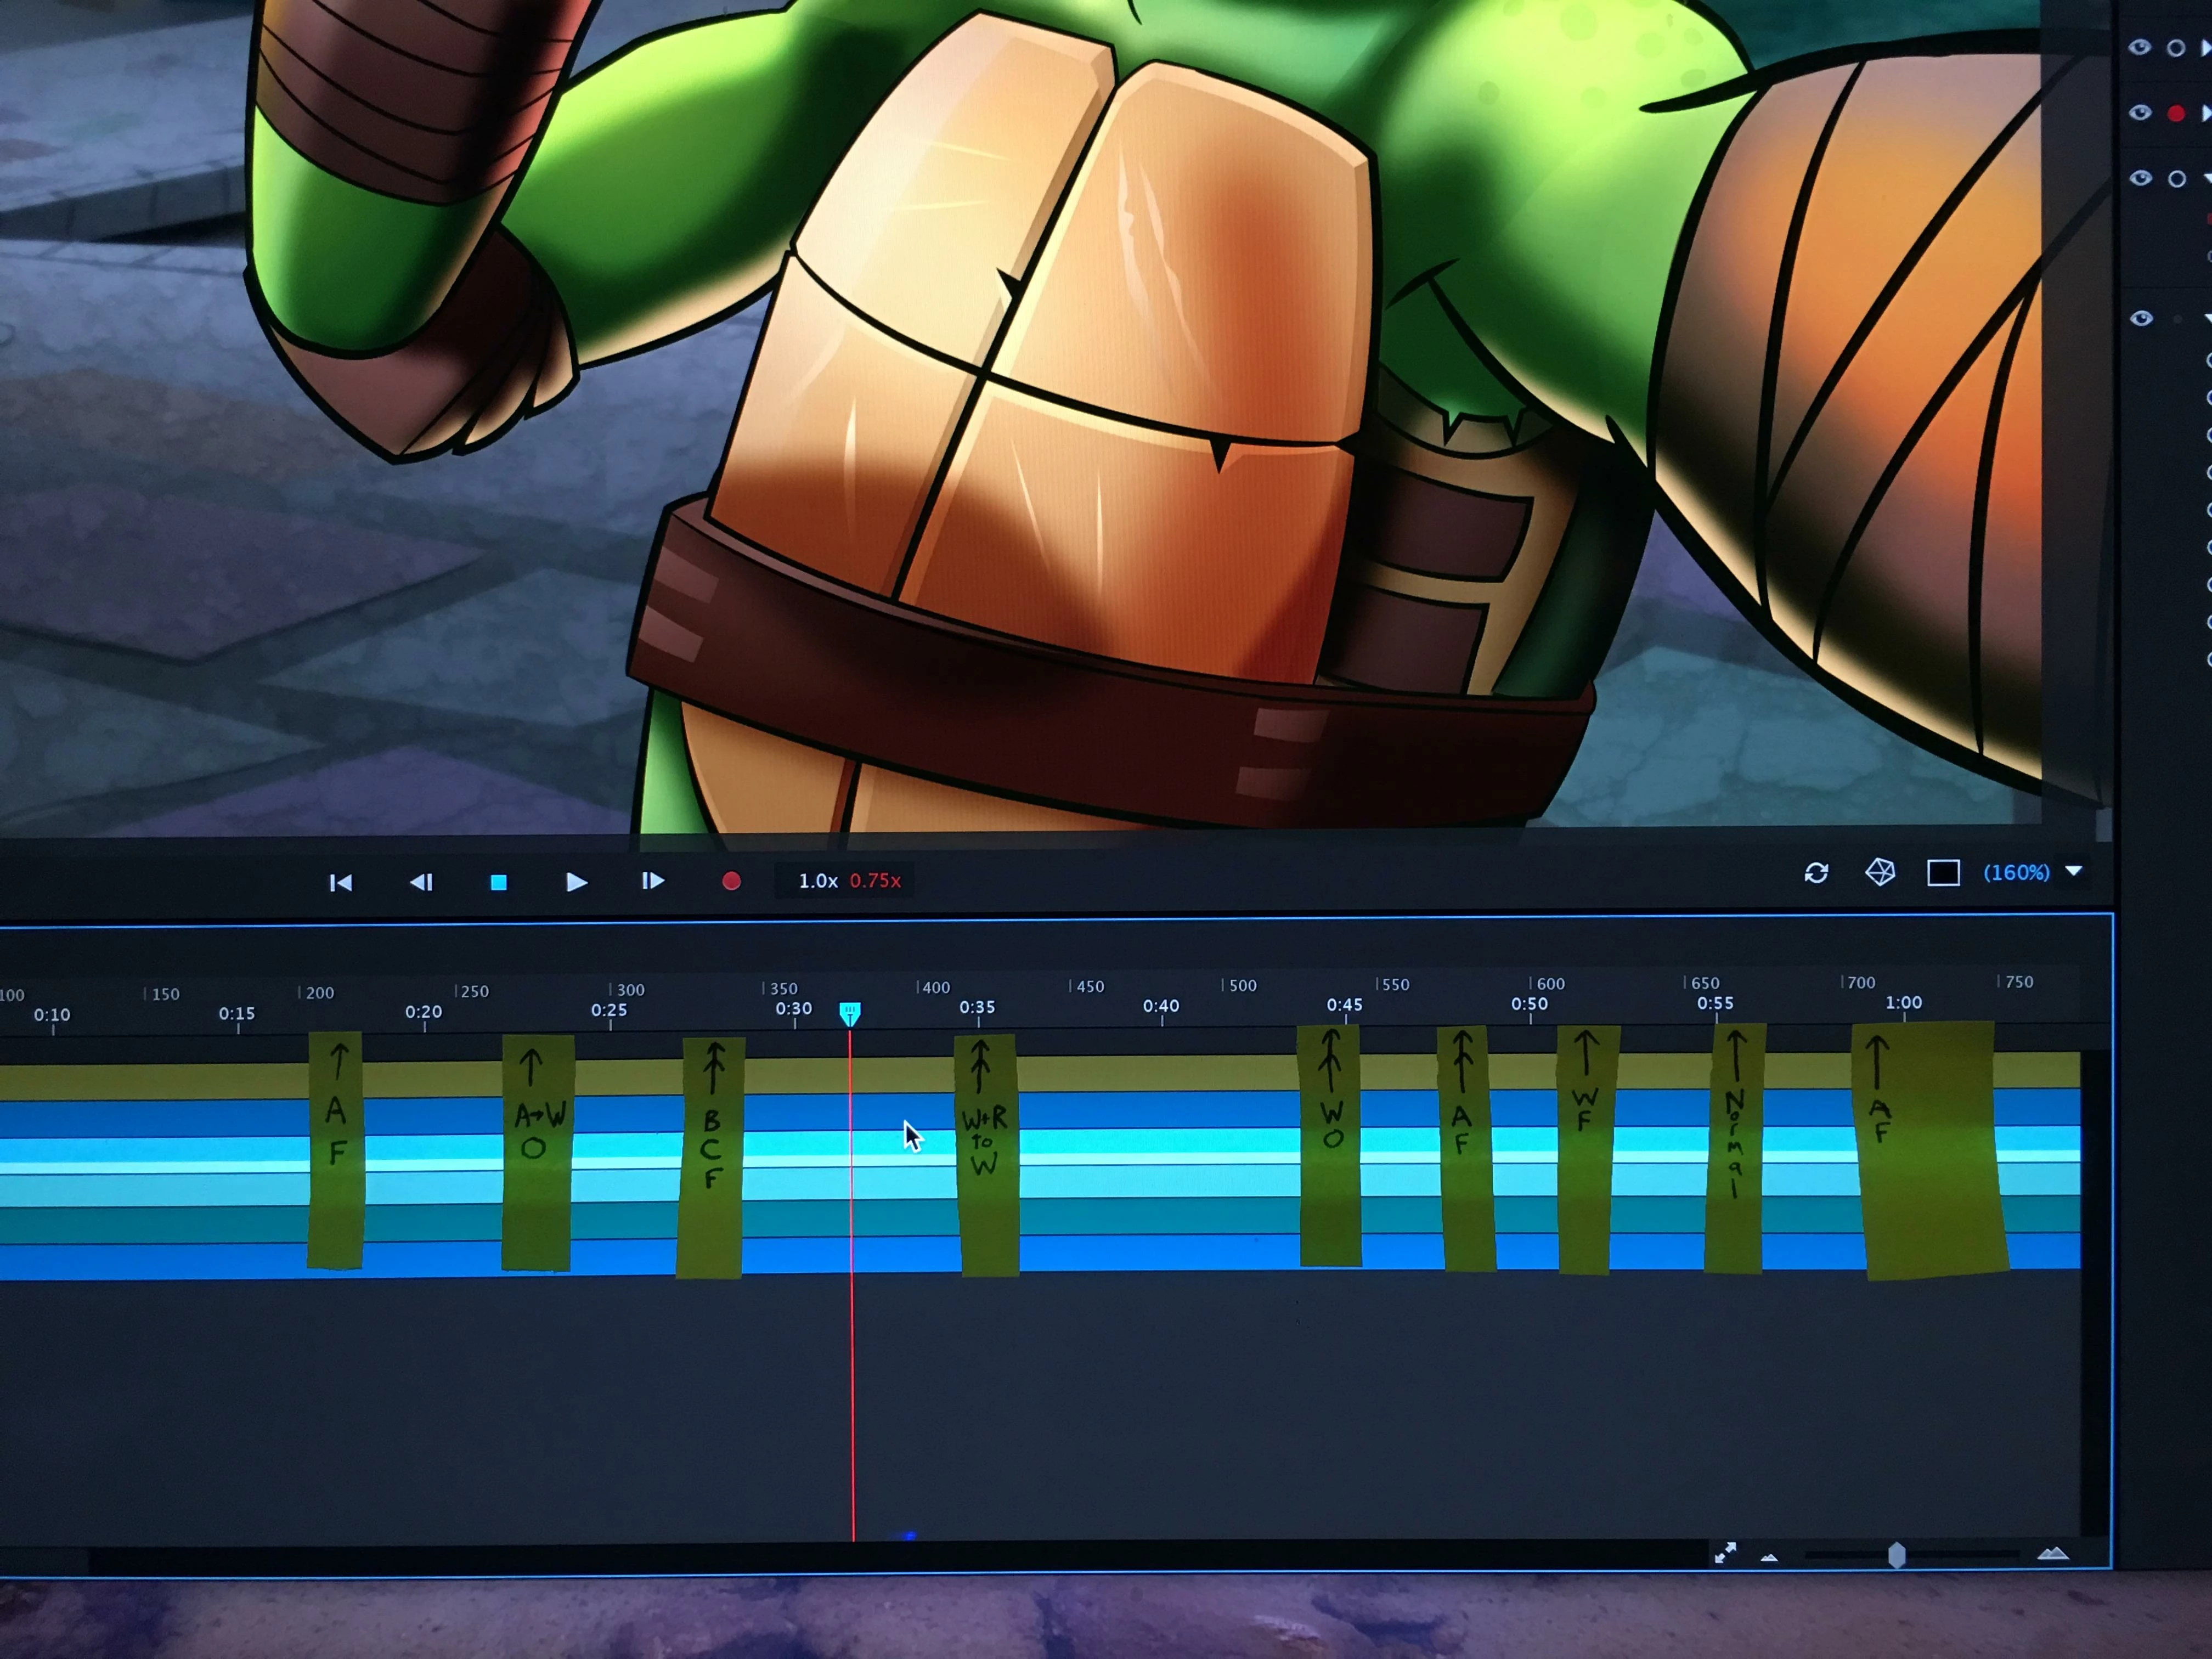Toggle the topmost eye visibility icon
Viewport: 2212px width, 1659px height.
2139,47
